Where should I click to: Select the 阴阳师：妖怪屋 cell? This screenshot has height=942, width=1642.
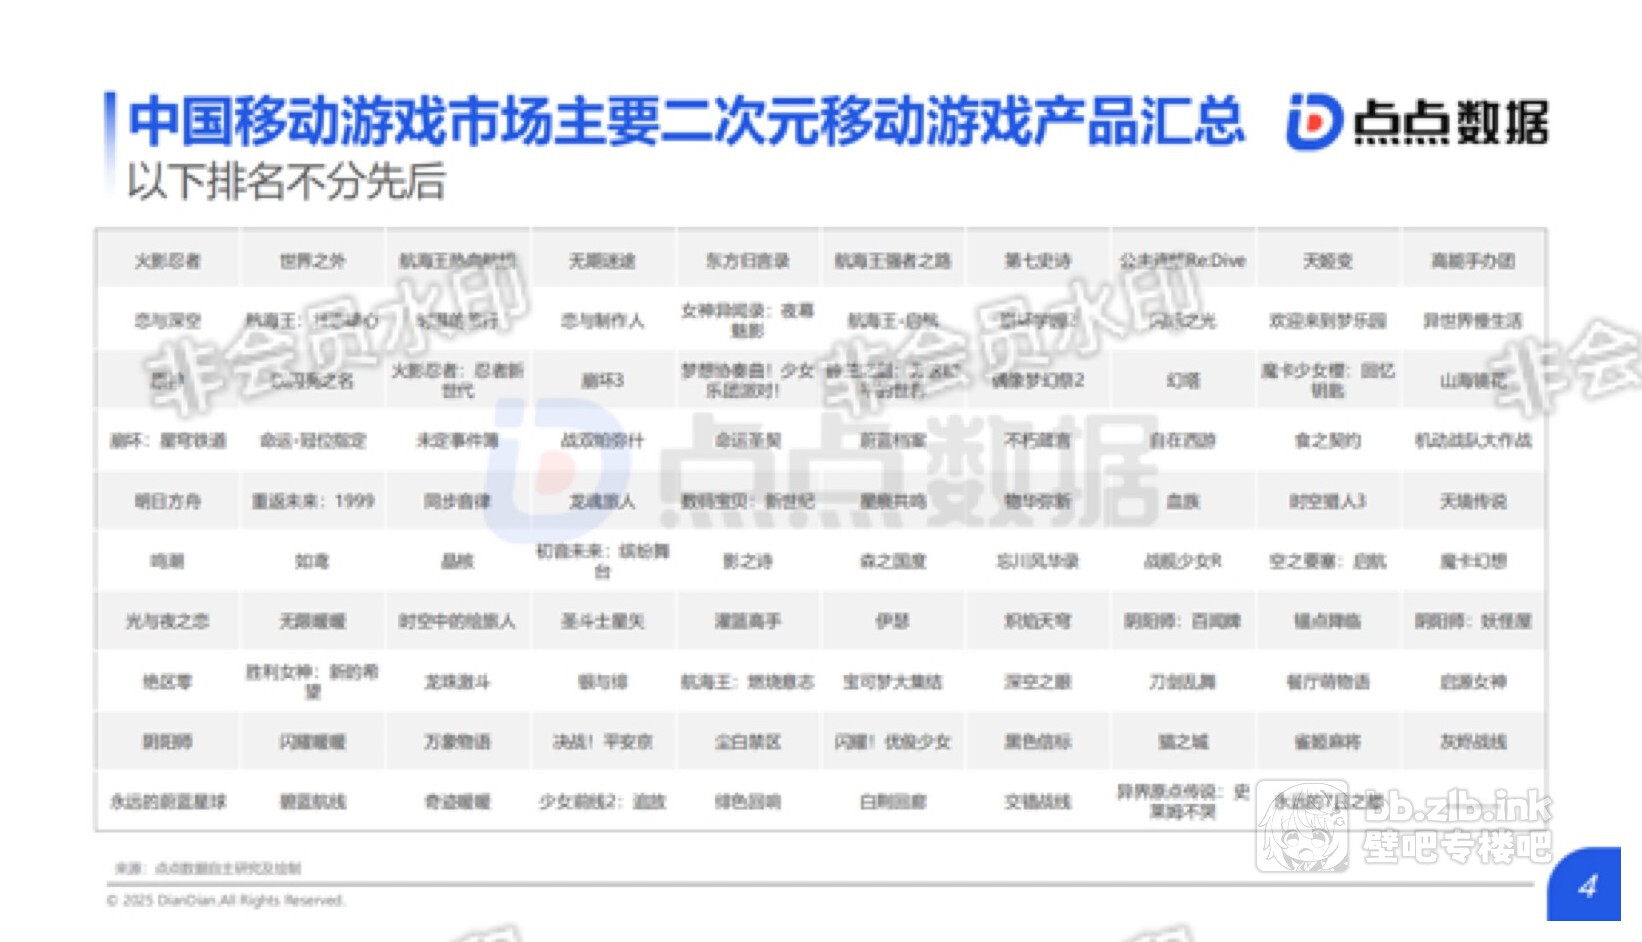point(1473,621)
